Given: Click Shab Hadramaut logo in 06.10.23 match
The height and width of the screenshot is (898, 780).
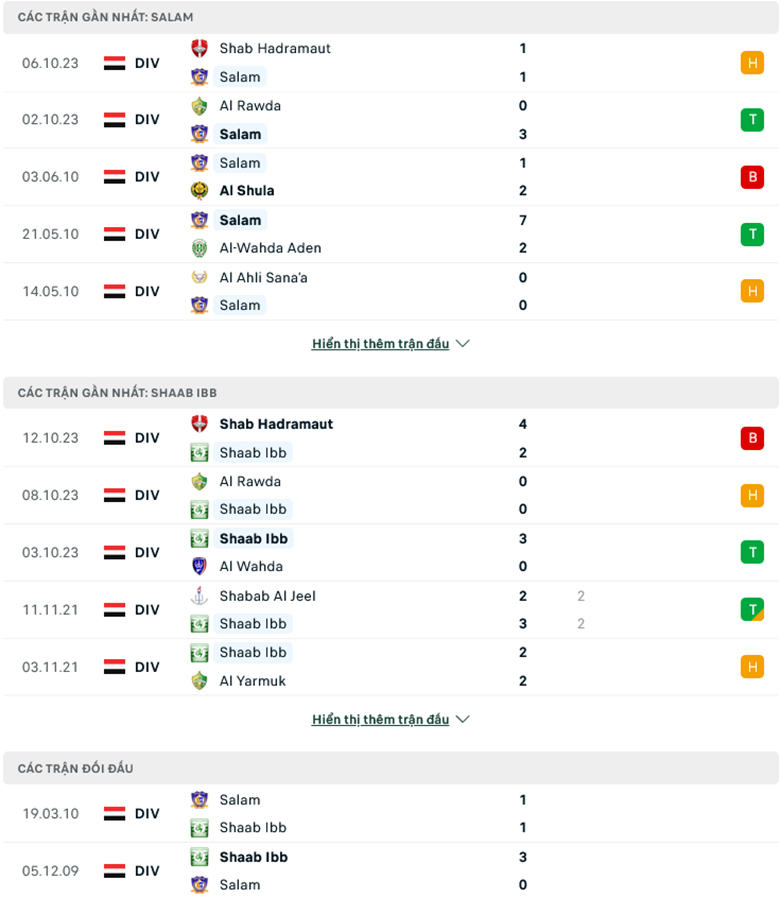Looking at the screenshot, I should (x=199, y=48).
